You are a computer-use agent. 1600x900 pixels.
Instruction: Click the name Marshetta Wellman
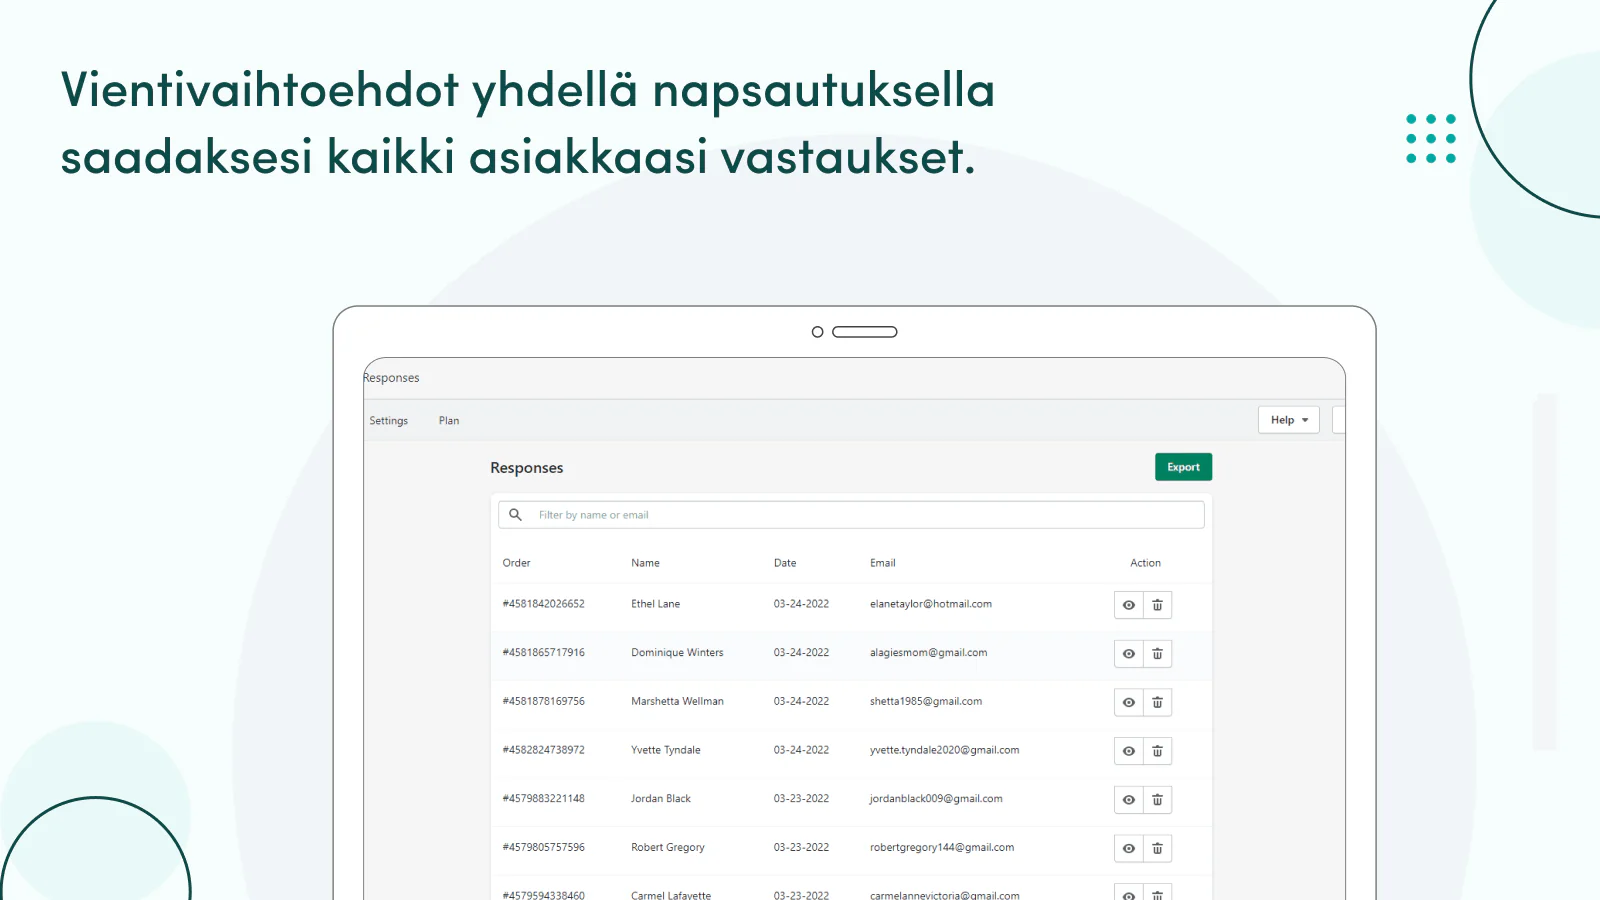click(x=677, y=702)
